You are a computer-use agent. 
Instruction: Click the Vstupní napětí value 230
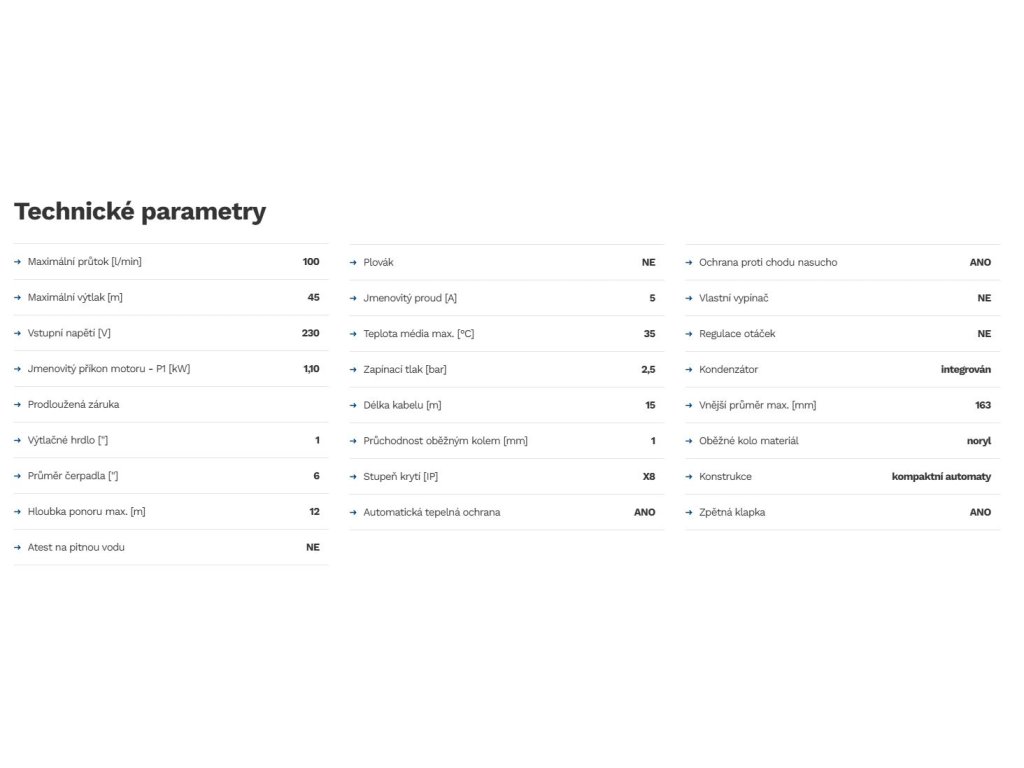click(x=310, y=333)
